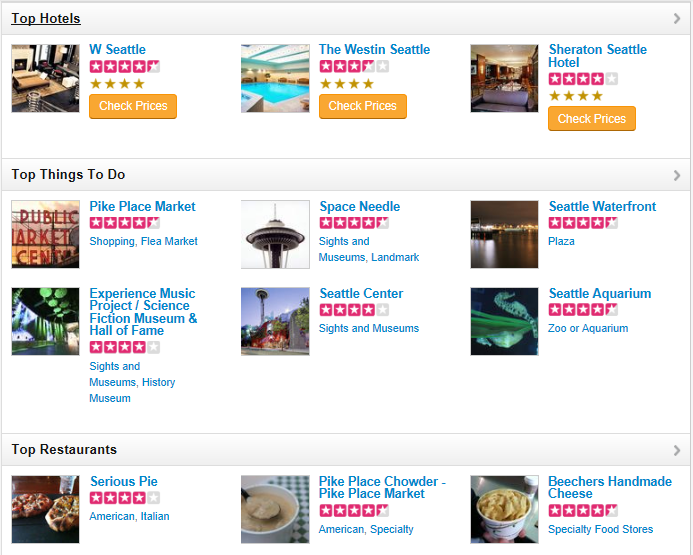Click the Beechers Handmade Cheese thumbnail
The height and width of the screenshot is (555, 693).
point(504,509)
